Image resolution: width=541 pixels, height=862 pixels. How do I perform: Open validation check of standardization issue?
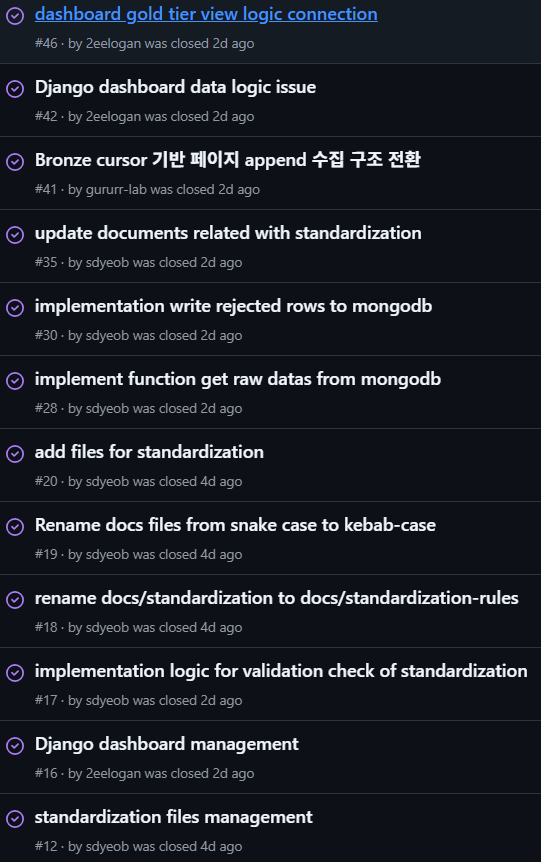pyautogui.click(x=281, y=671)
